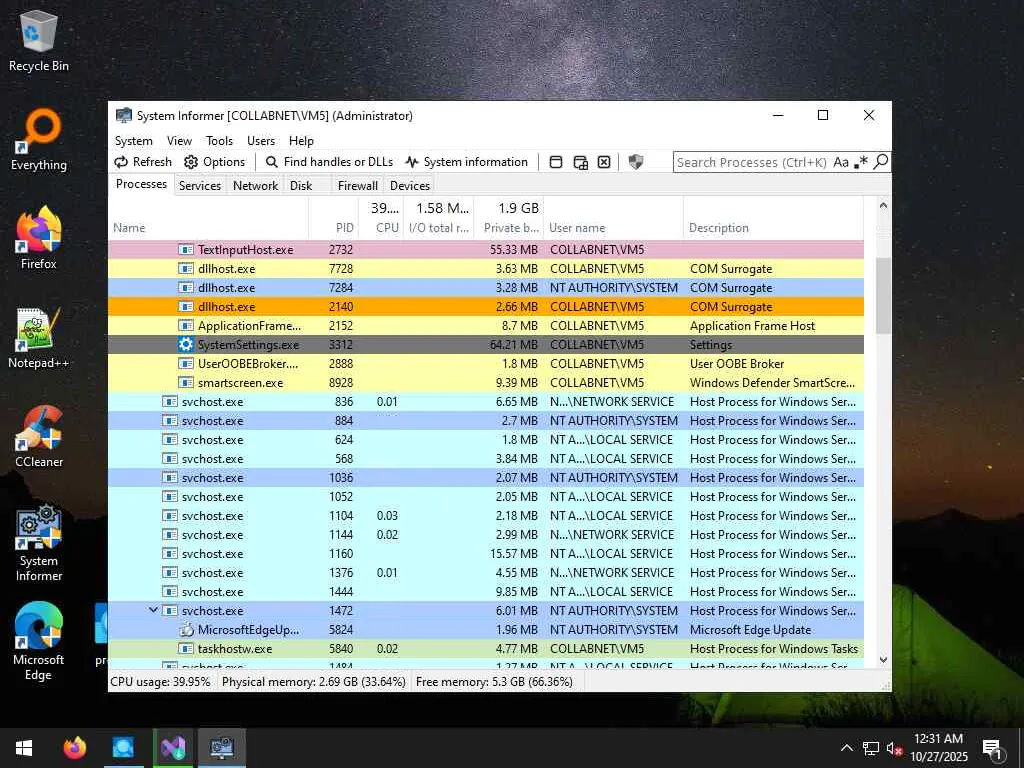Open the Everything desktop shortcut
This screenshot has height=768, width=1024.
(39, 140)
